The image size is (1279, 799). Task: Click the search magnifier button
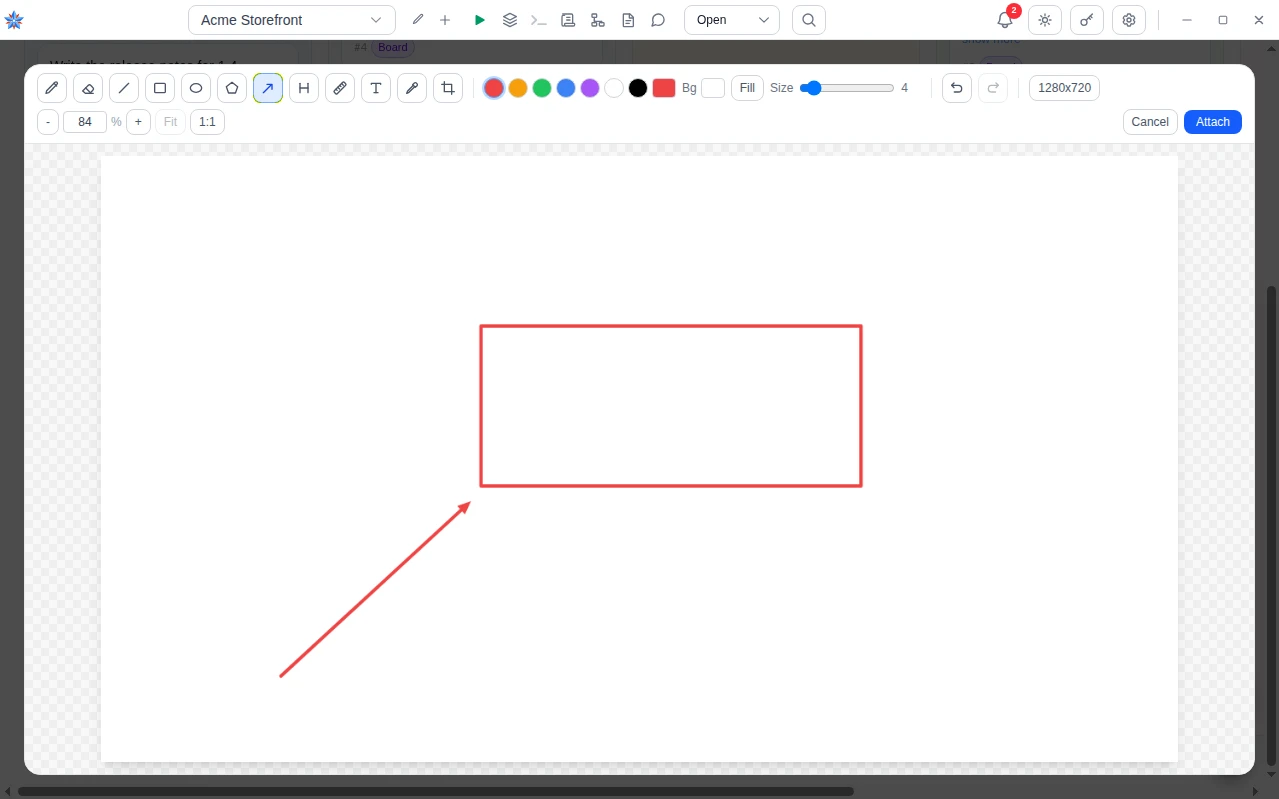(x=809, y=20)
